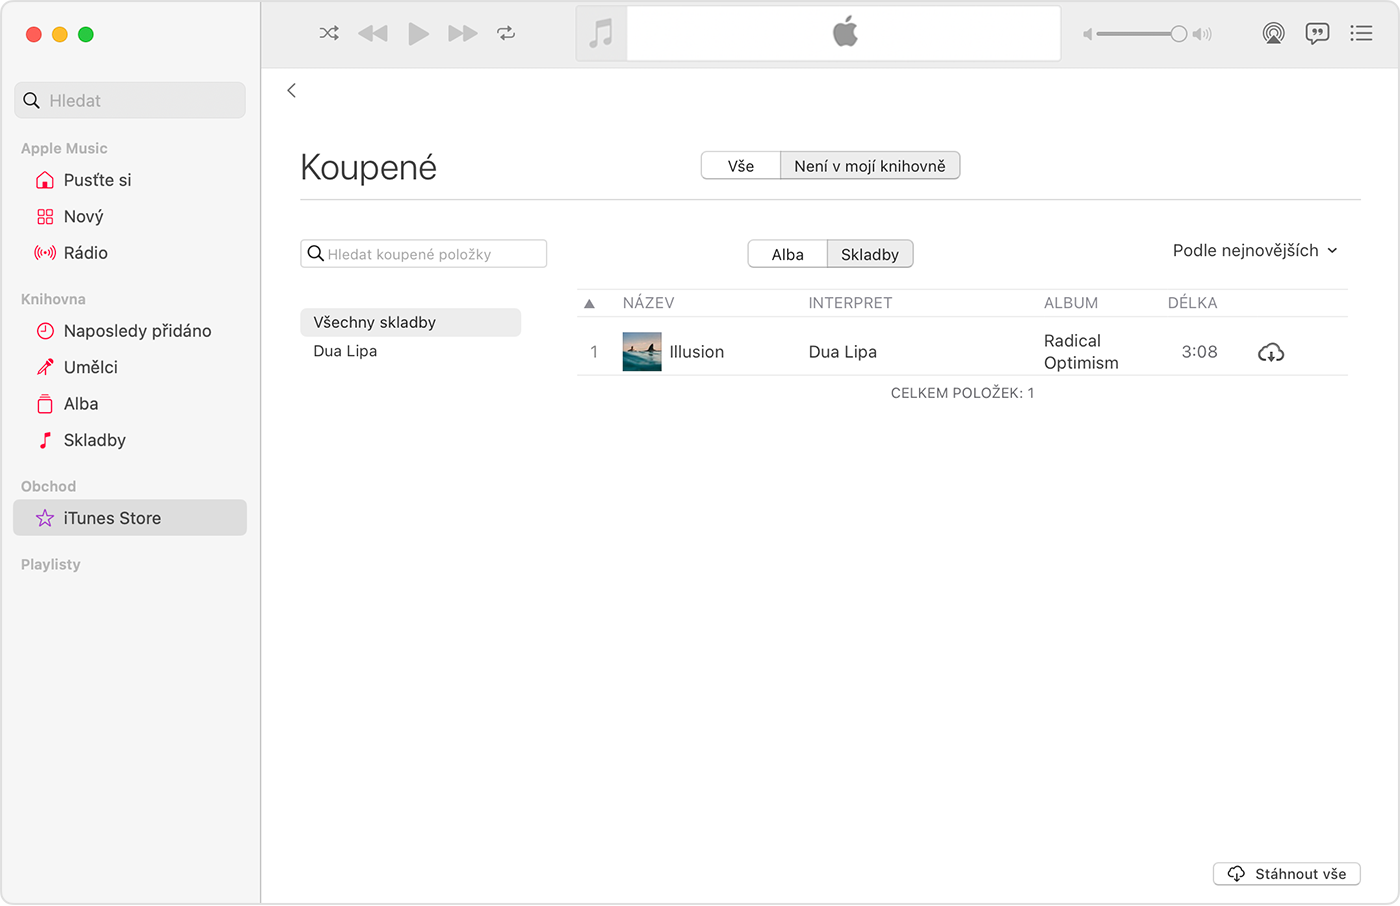The width and height of the screenshot is (1400, 906).
Task: Click the Umělci microphone icon
Action: click(x=45, y=367)
